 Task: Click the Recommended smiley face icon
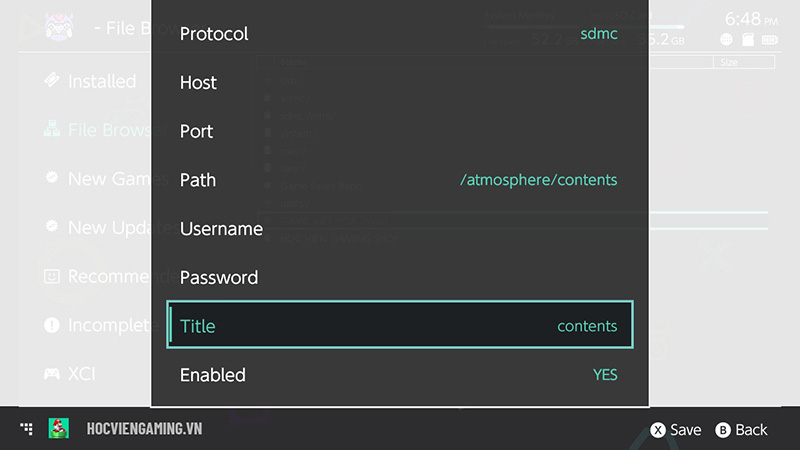click(52, 276)
